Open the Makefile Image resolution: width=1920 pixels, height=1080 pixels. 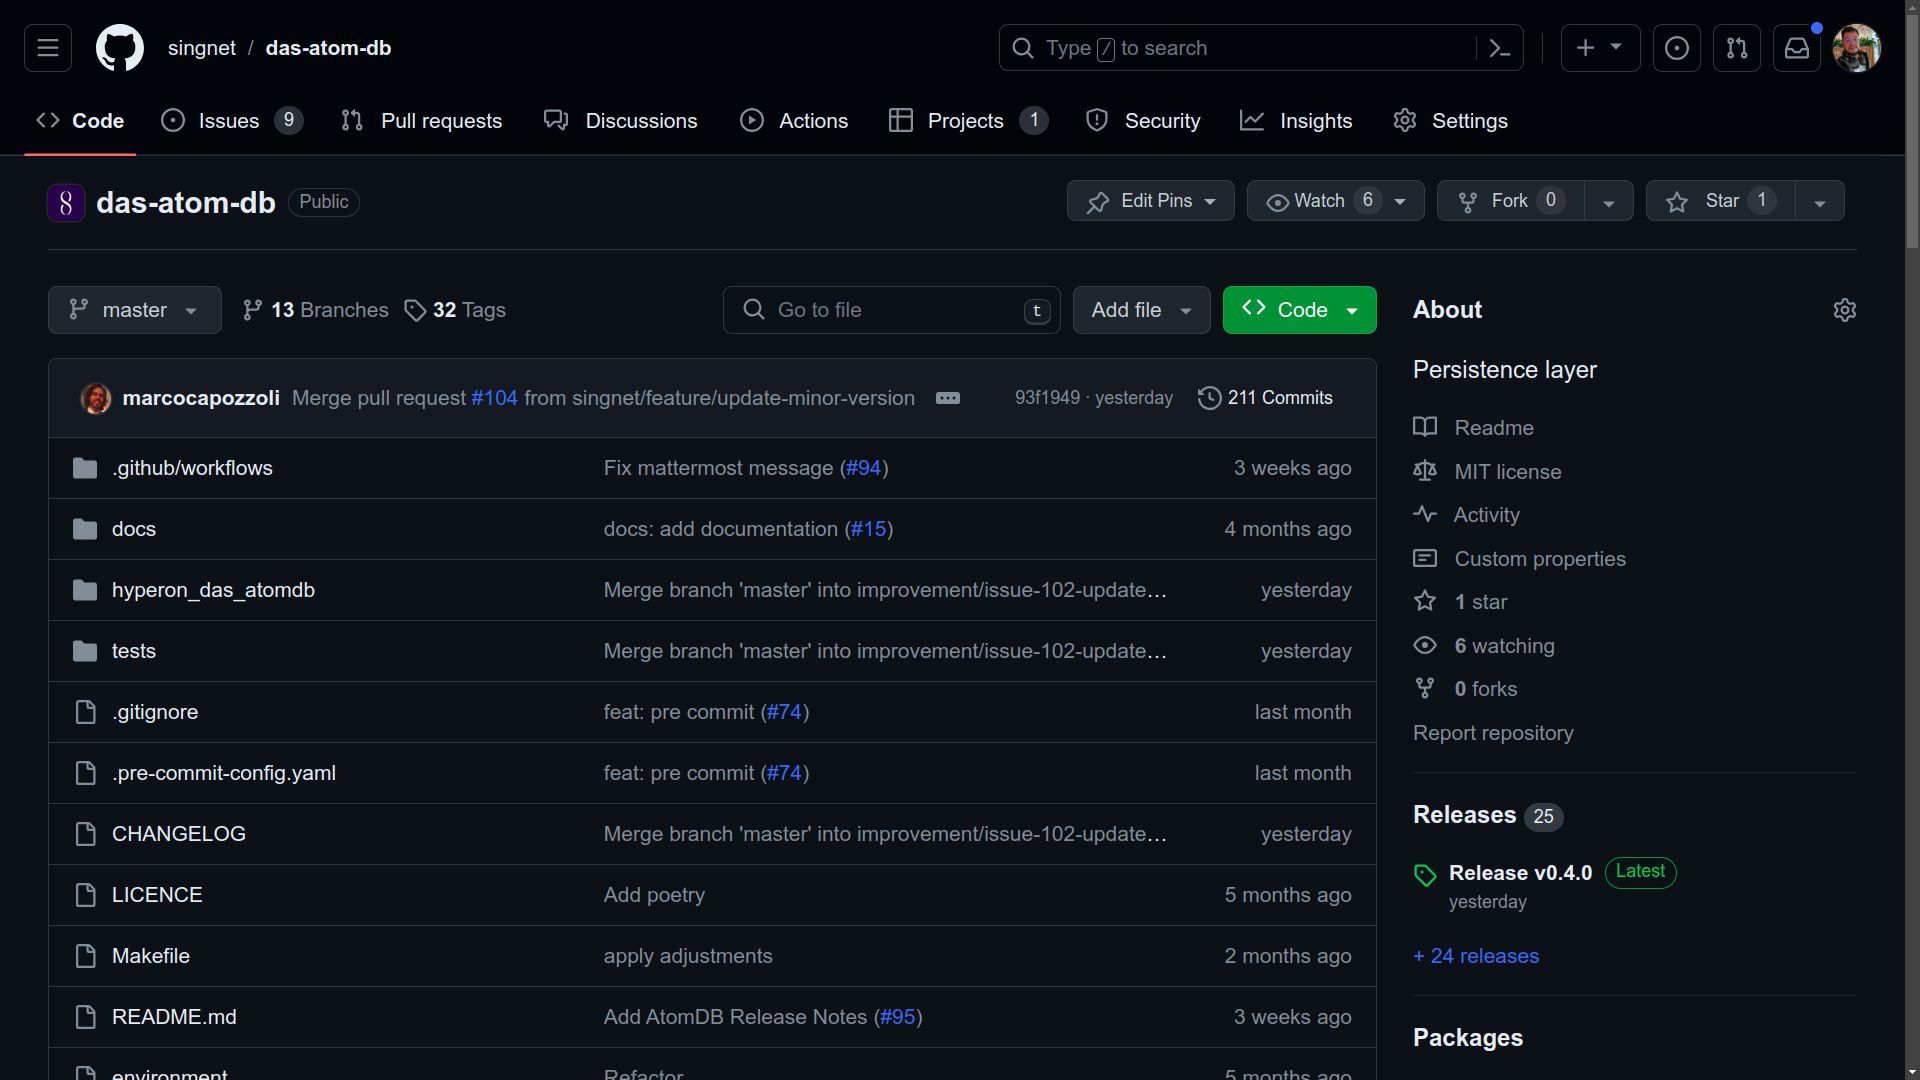click(151, 956)
